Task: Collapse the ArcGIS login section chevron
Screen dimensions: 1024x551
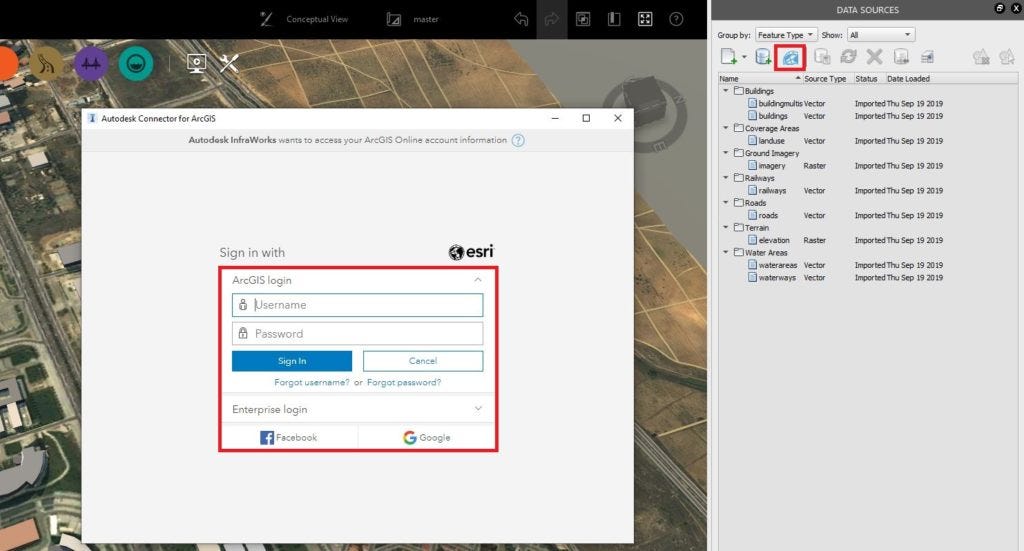Action: (478, 279)
